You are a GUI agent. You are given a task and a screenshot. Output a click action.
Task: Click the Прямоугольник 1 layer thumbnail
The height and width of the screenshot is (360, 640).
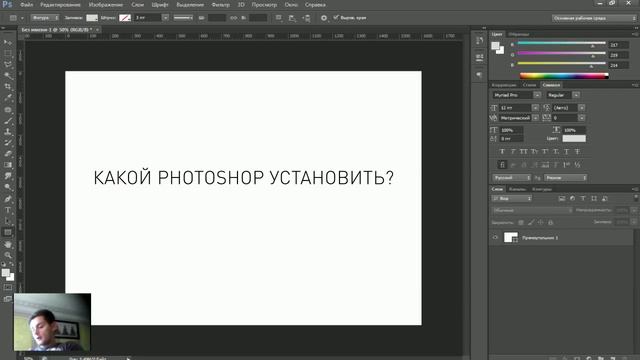(511, 237)
